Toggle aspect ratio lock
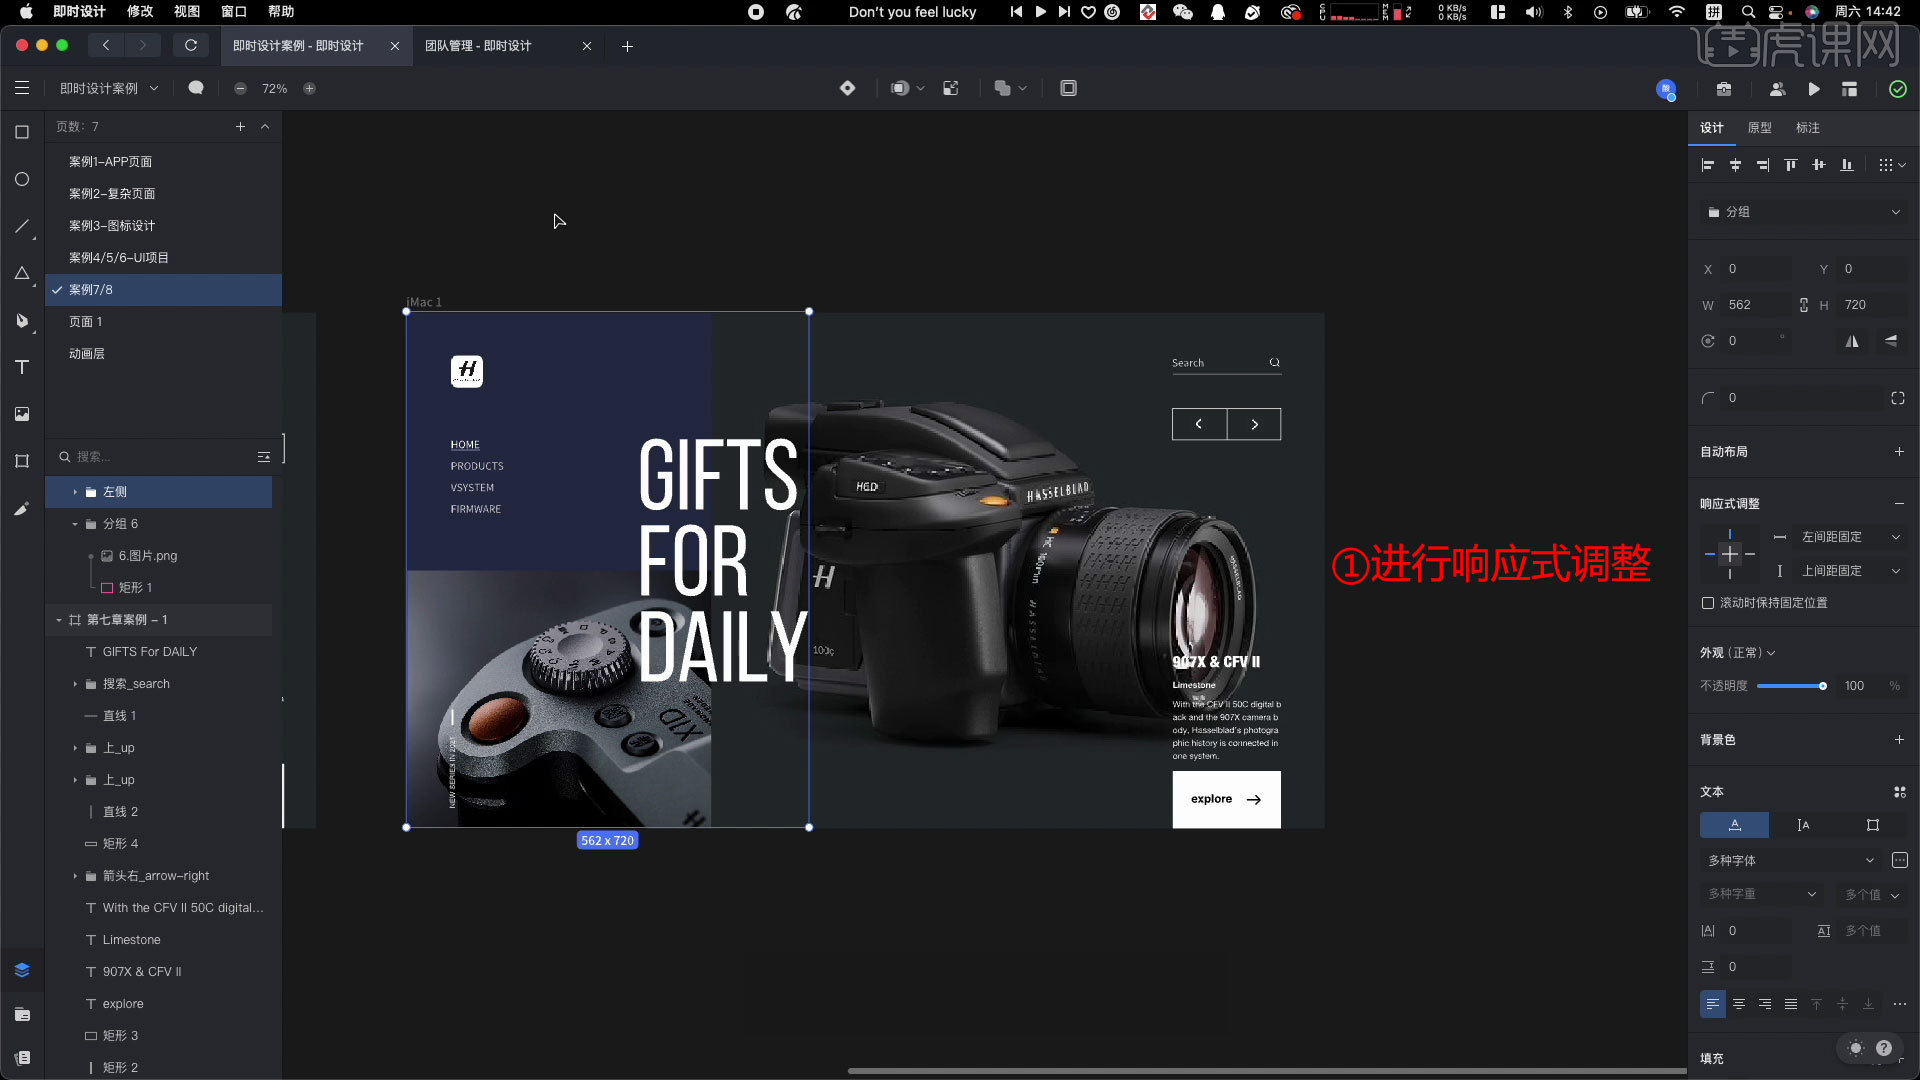Viewport: 1920px width, 1080px height. click(x=1804, y=305)
